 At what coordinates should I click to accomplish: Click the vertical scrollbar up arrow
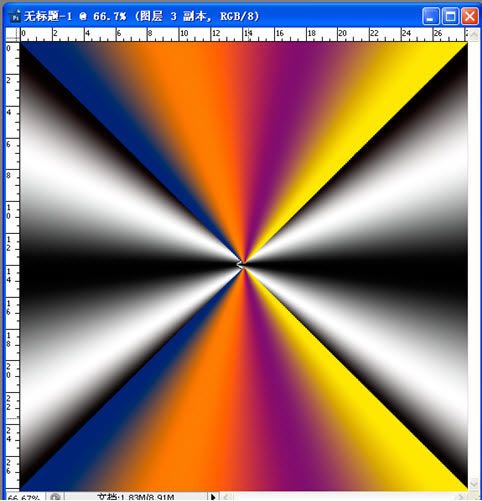click(x=473, y=35)
